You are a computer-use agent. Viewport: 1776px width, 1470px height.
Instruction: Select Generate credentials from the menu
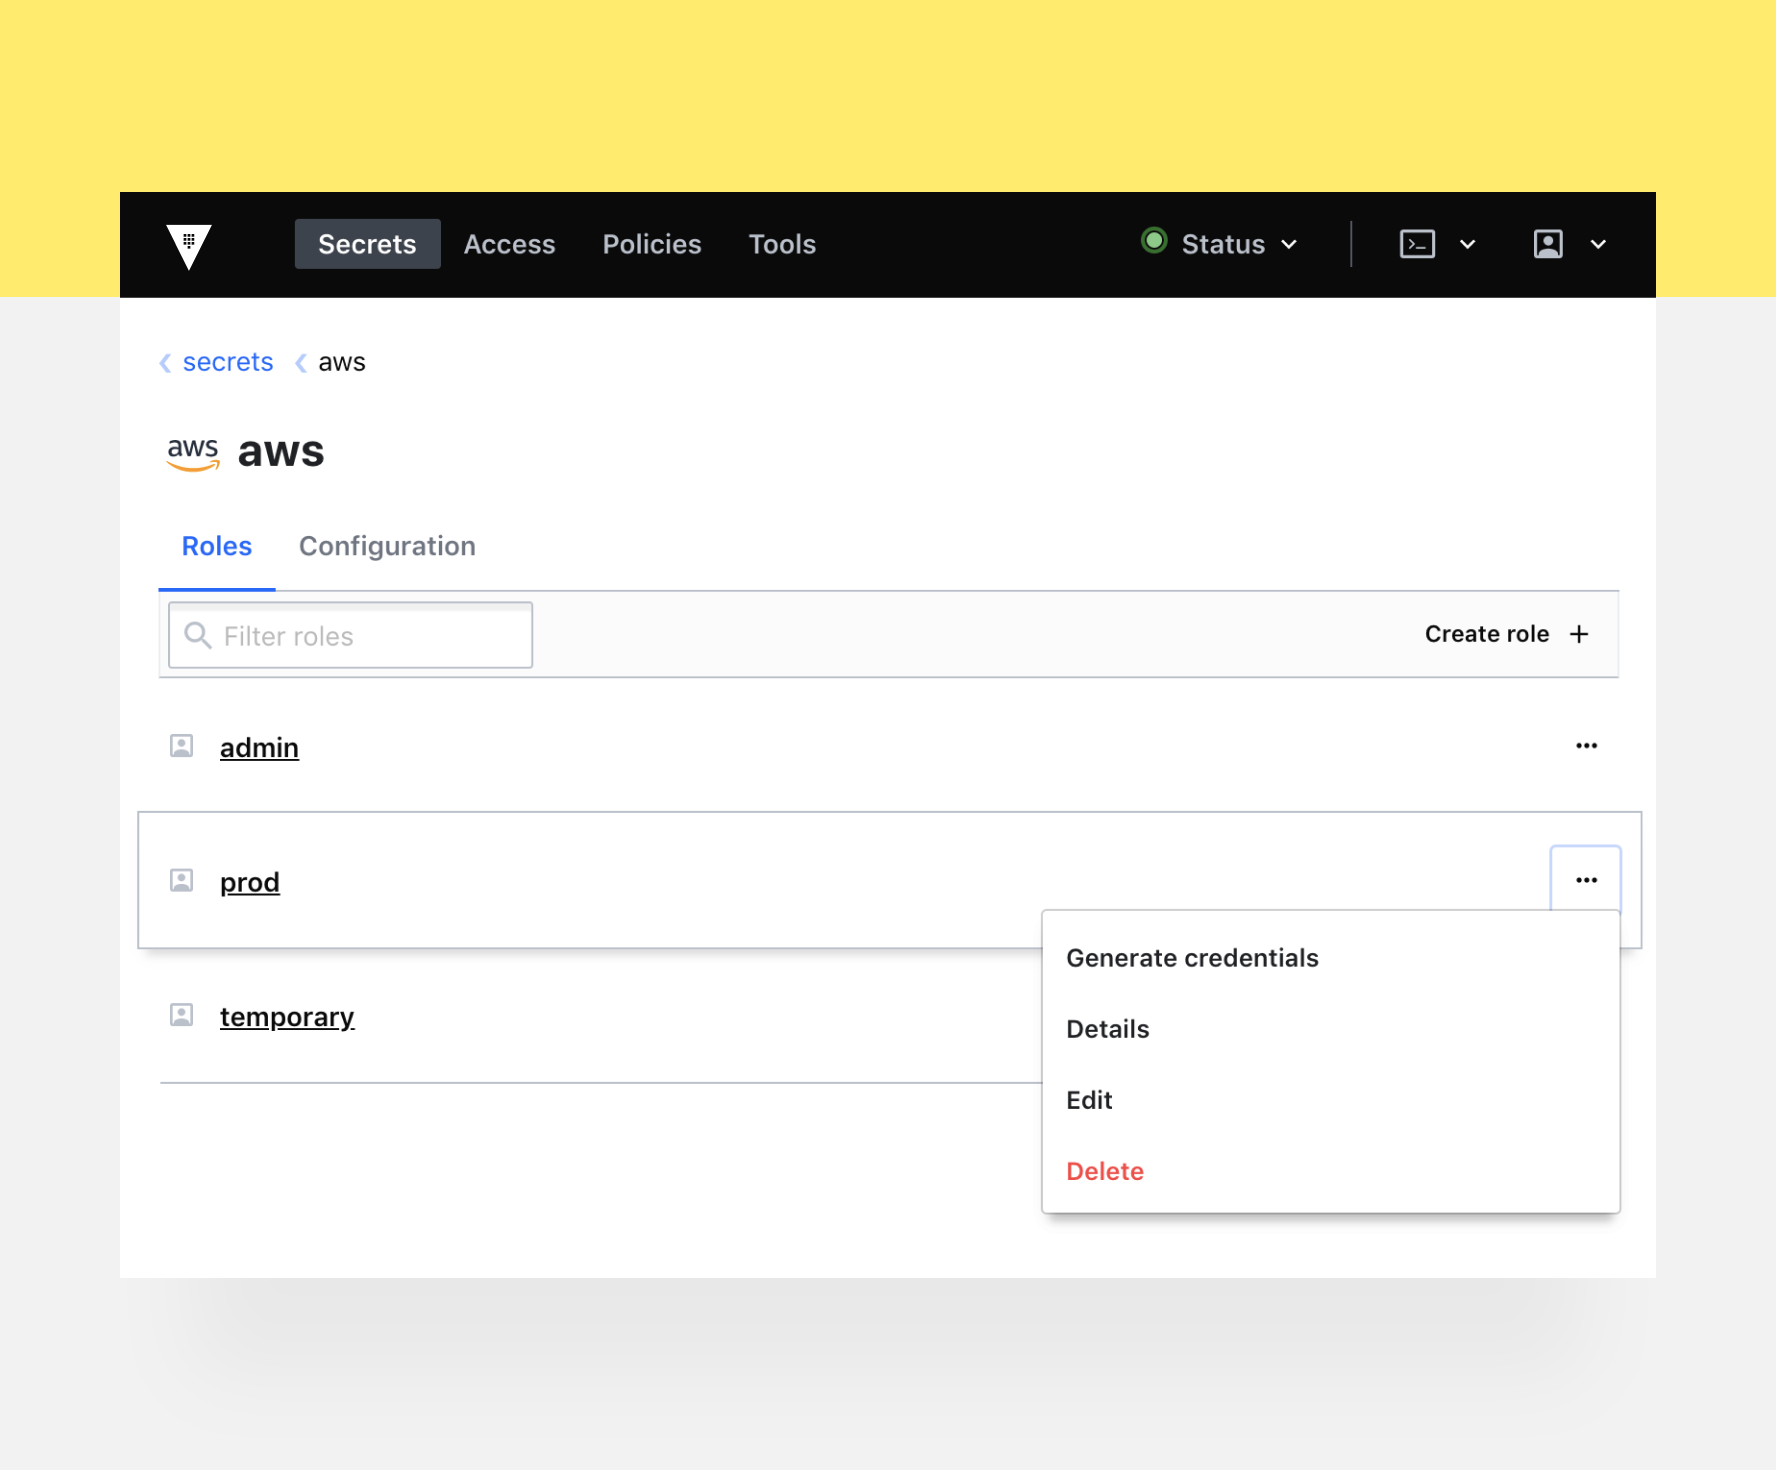pyautogui.click(x=1192, y=958)
